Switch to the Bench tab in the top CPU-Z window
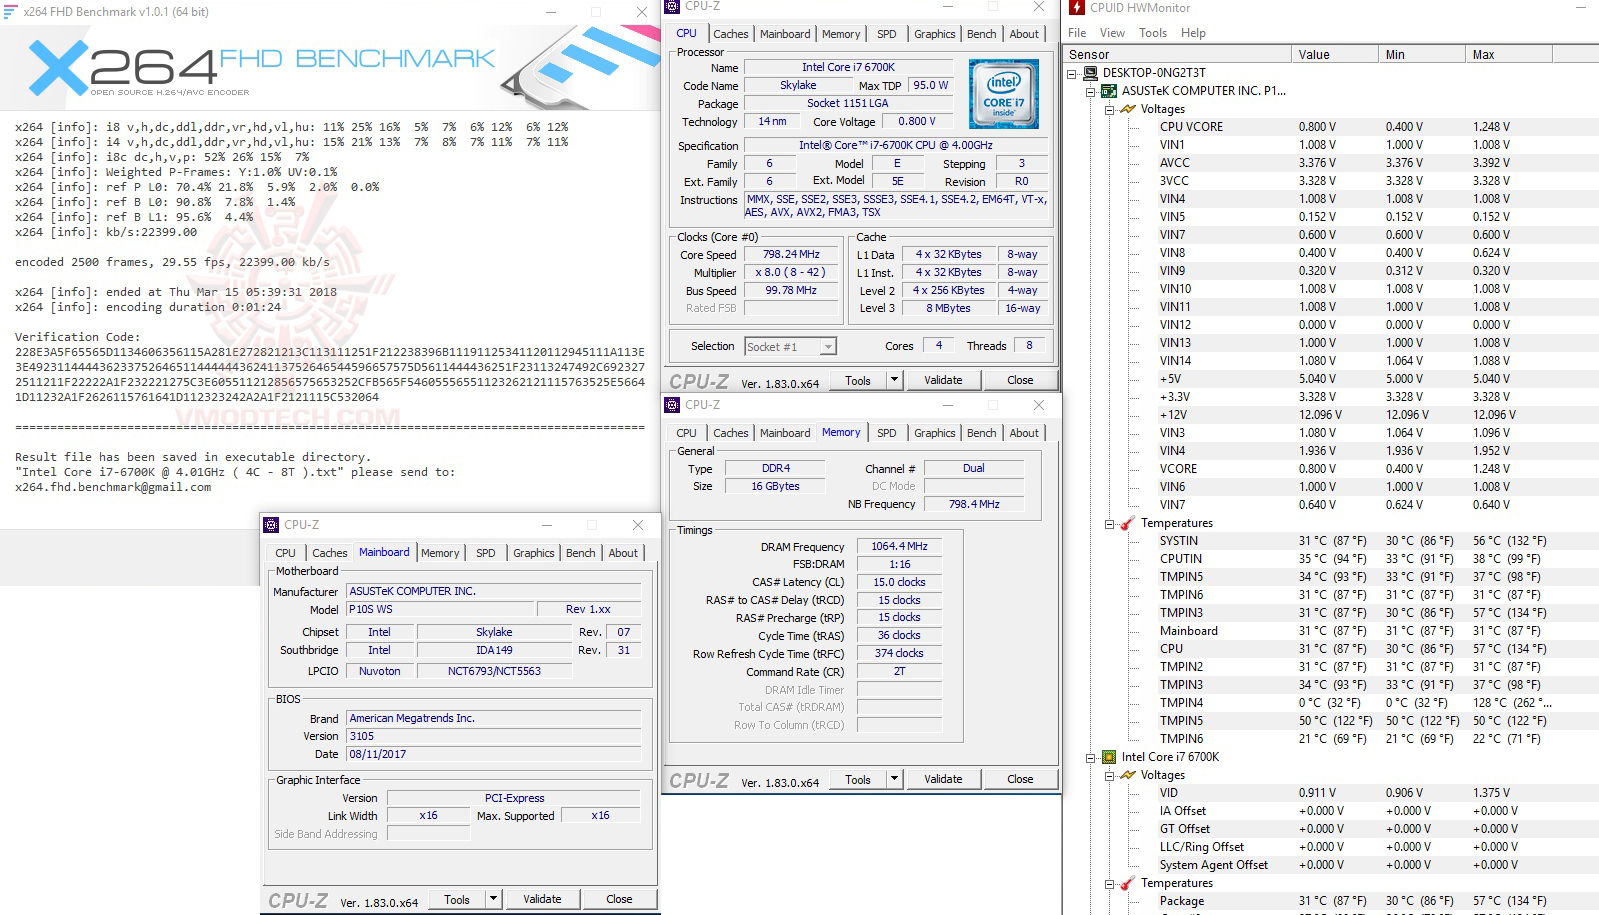This screenshot has width=1599, height=915. click(981, 34)
